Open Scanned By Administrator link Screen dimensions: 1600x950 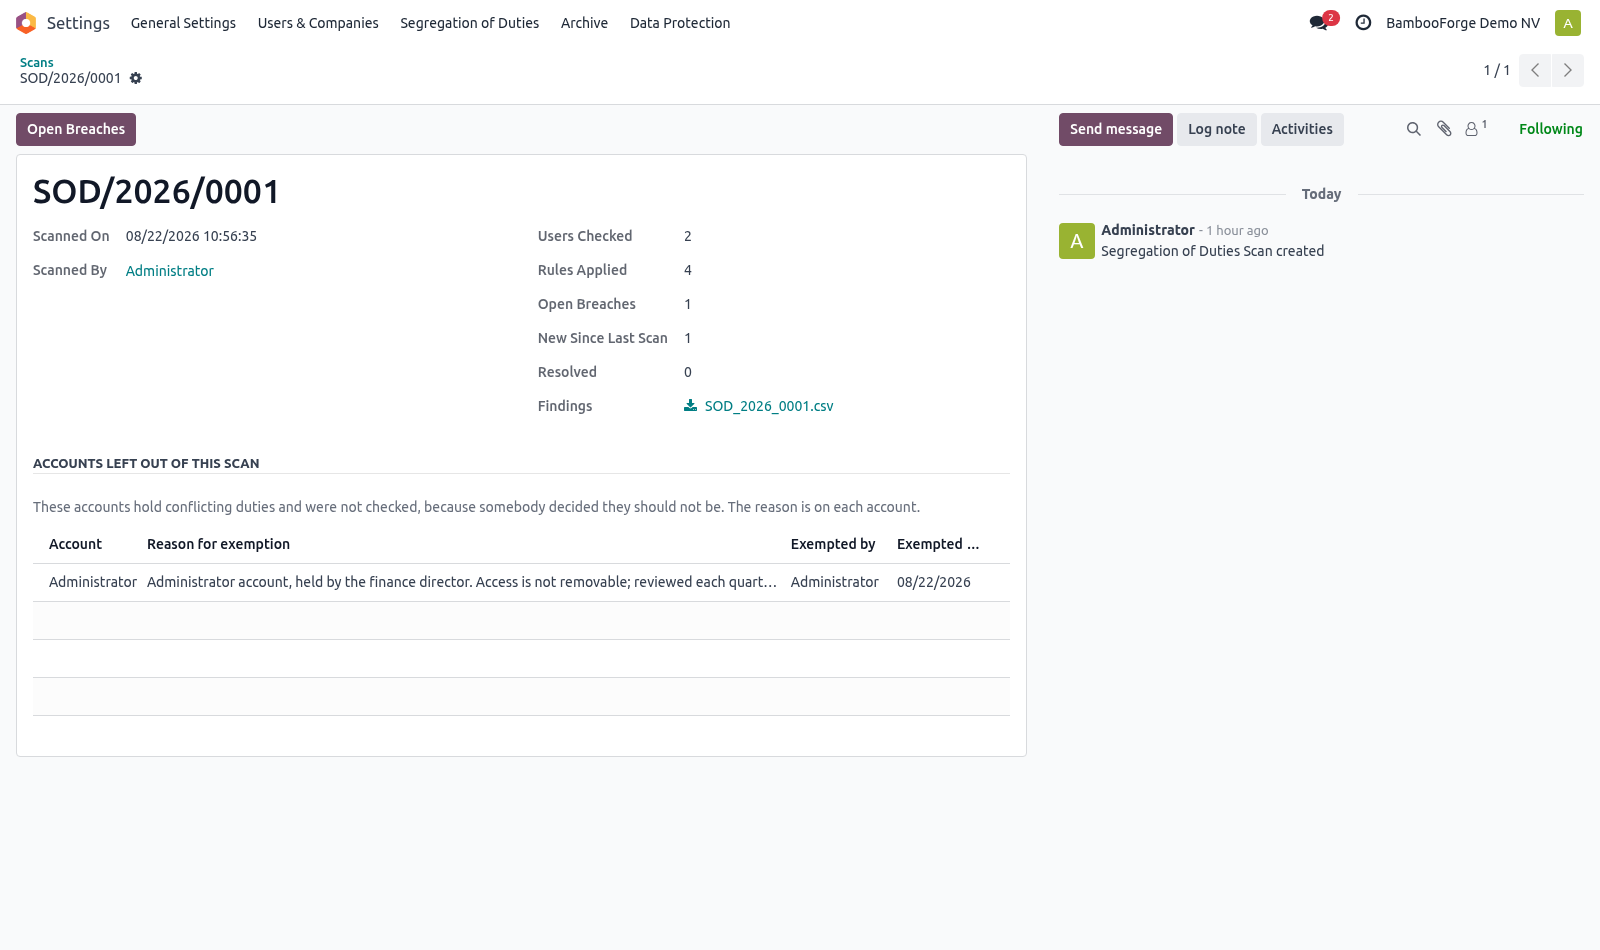click(170, 271)
